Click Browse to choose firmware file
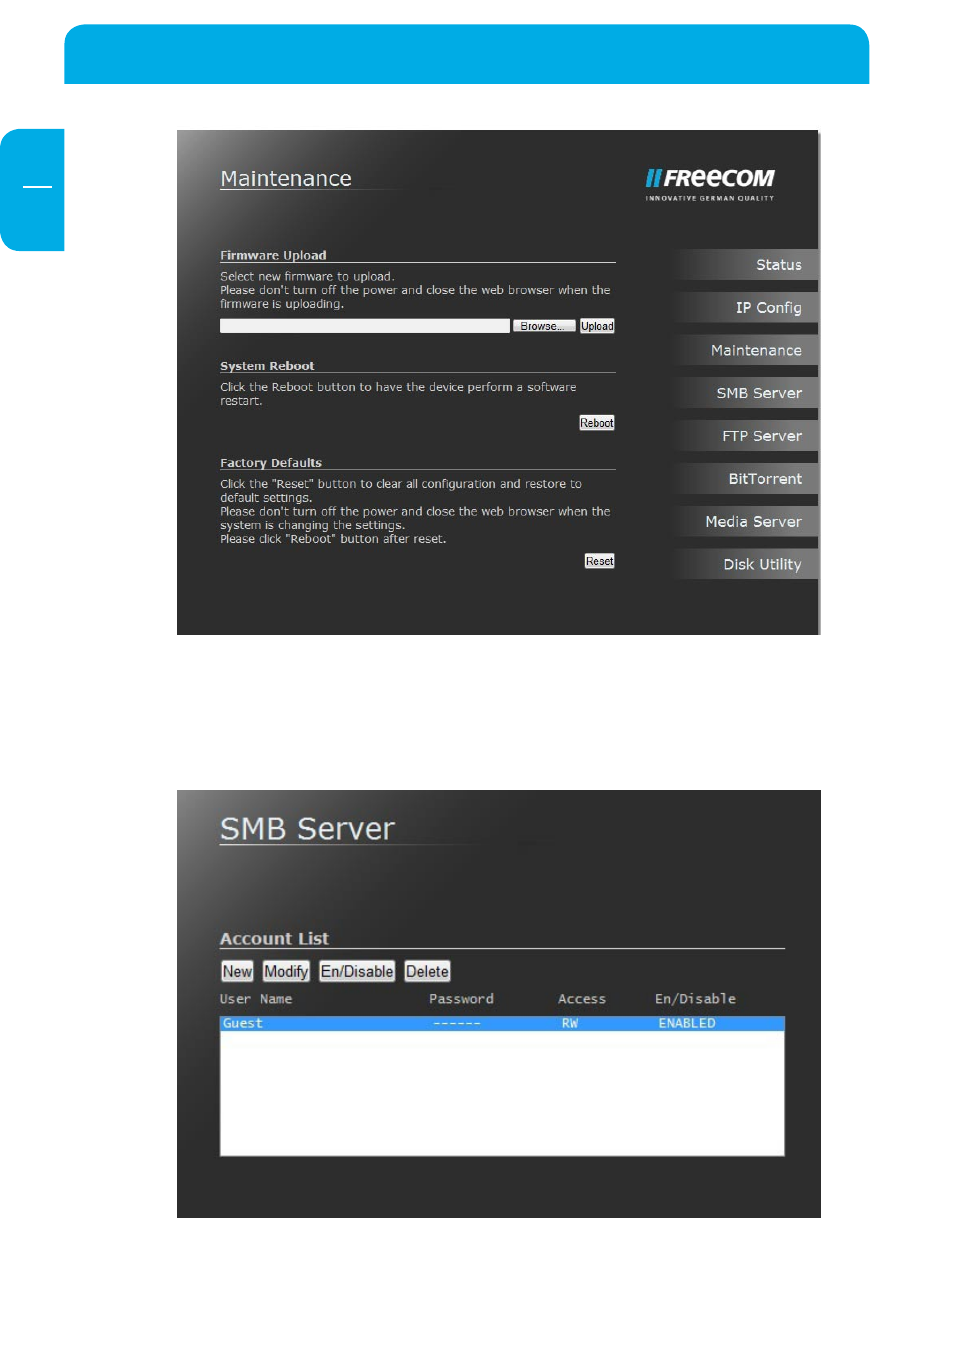The image size is (953, 1352). (544, 326)
